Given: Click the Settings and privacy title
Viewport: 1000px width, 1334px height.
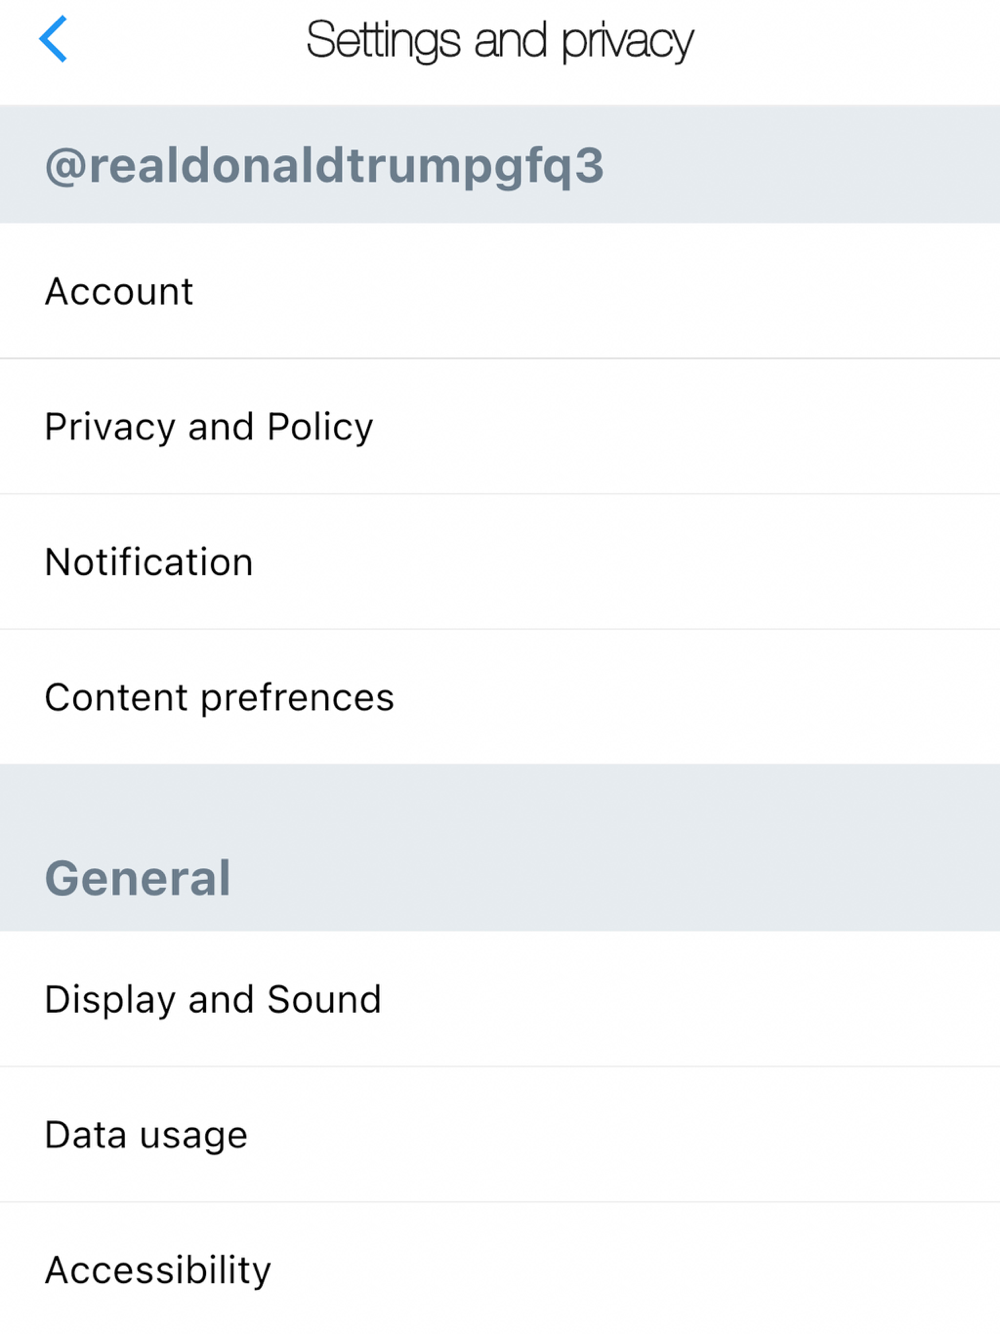Looking at the screenshot, I should (x=499, y=41).
